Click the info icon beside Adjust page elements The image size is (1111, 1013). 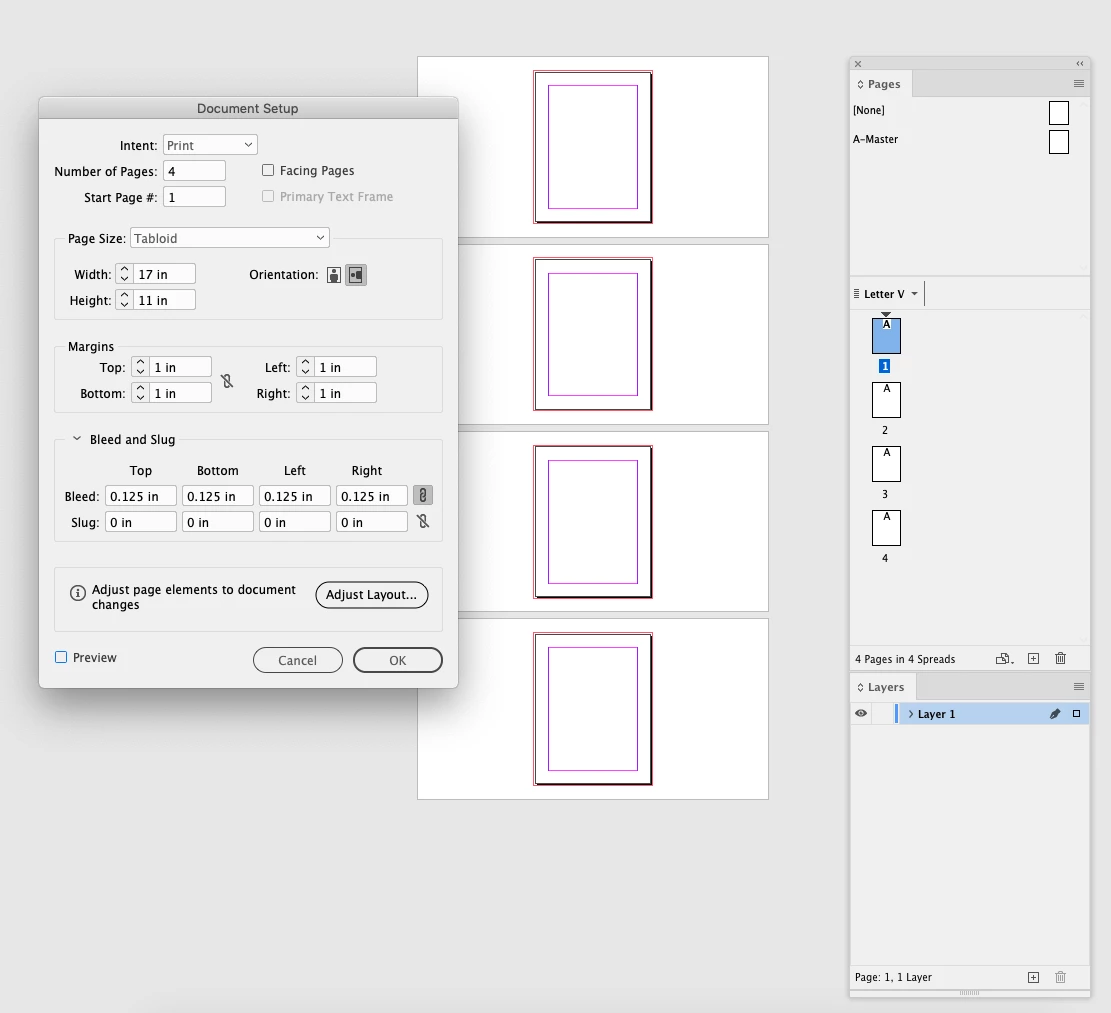(78, 593)
